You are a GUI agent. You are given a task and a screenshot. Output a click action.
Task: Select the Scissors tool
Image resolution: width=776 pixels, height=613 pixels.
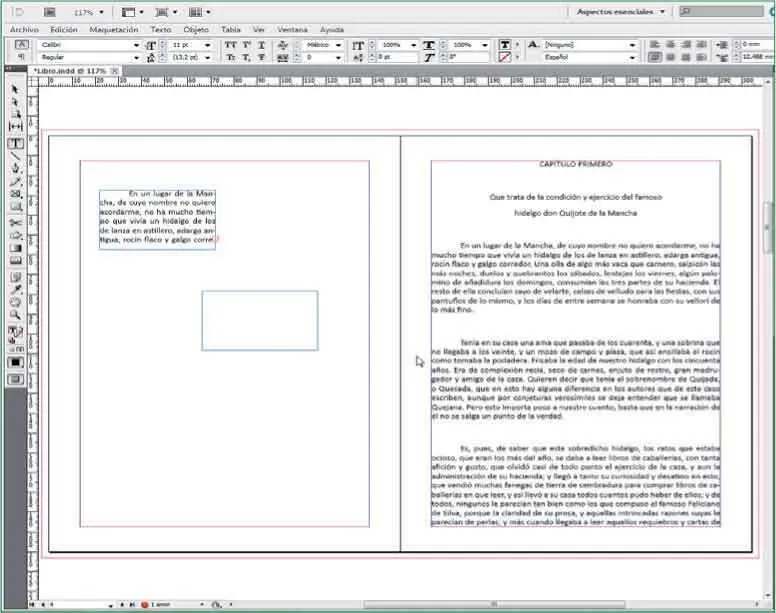click(x=15, y=223)
